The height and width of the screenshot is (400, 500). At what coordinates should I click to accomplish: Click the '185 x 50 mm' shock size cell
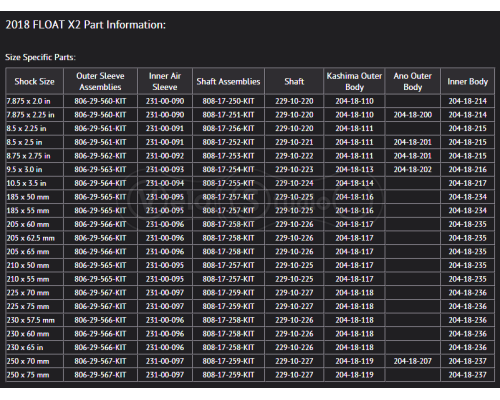coord(34,197)
